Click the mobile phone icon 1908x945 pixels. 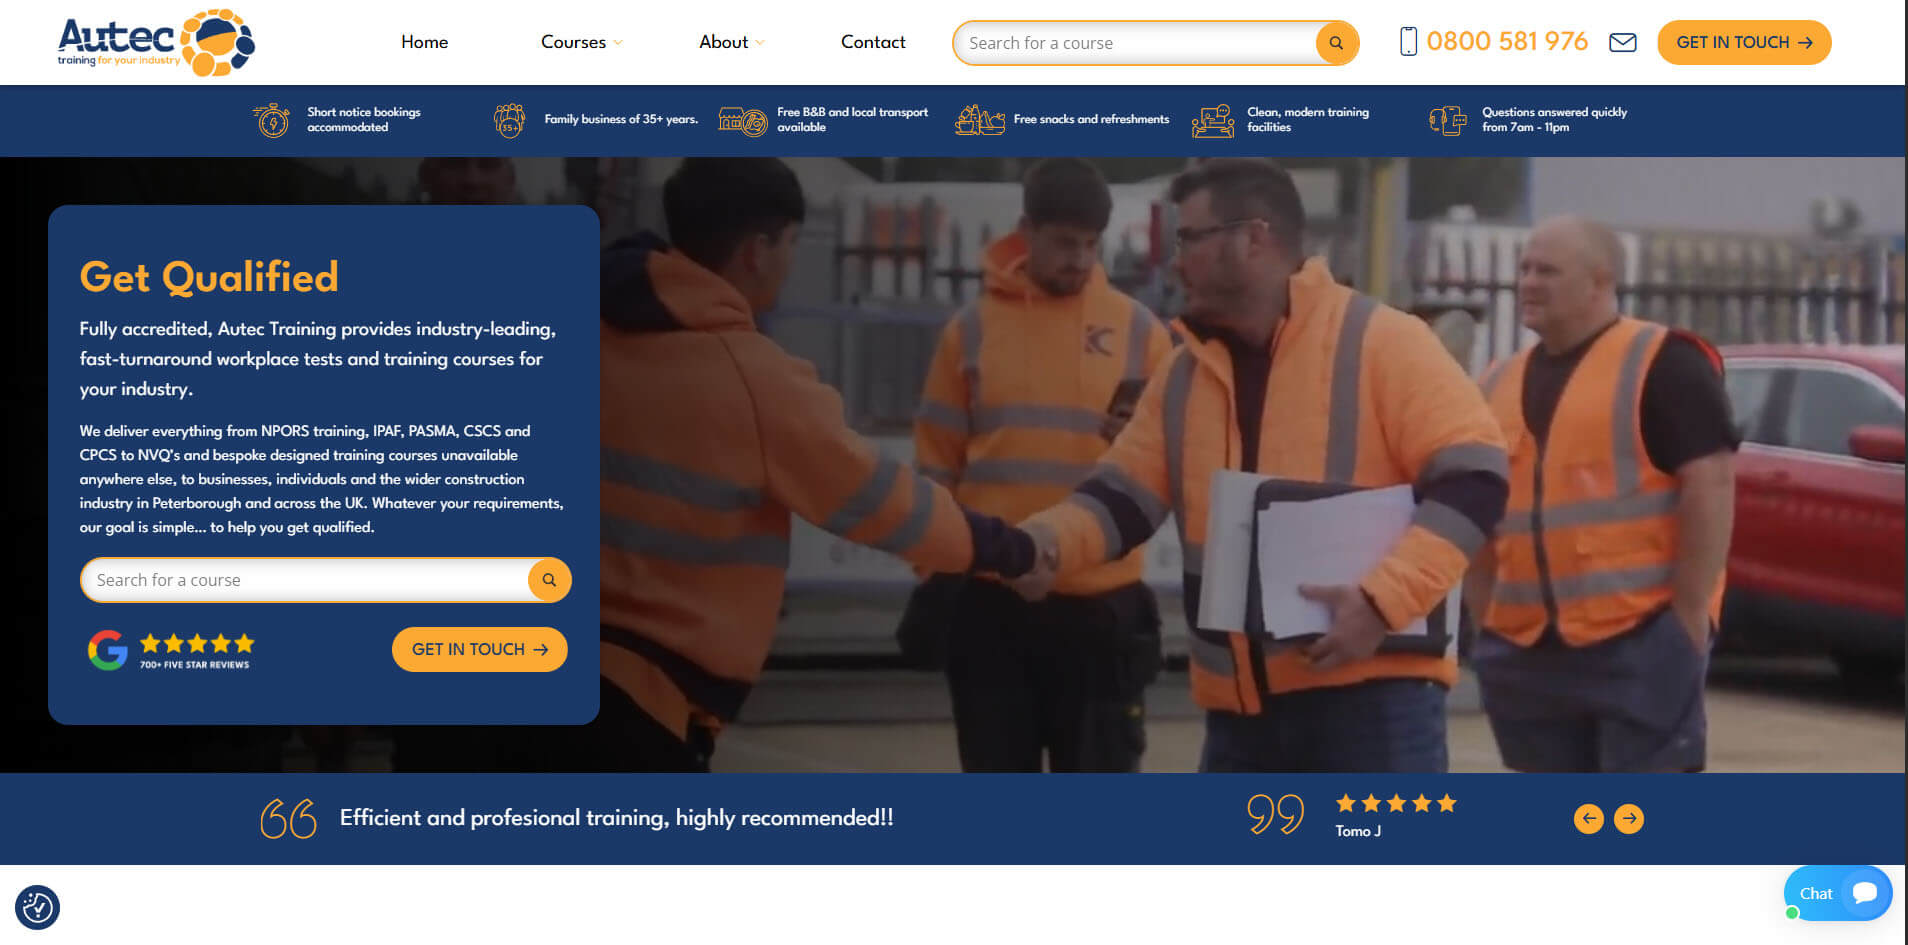coord(1408,42)
